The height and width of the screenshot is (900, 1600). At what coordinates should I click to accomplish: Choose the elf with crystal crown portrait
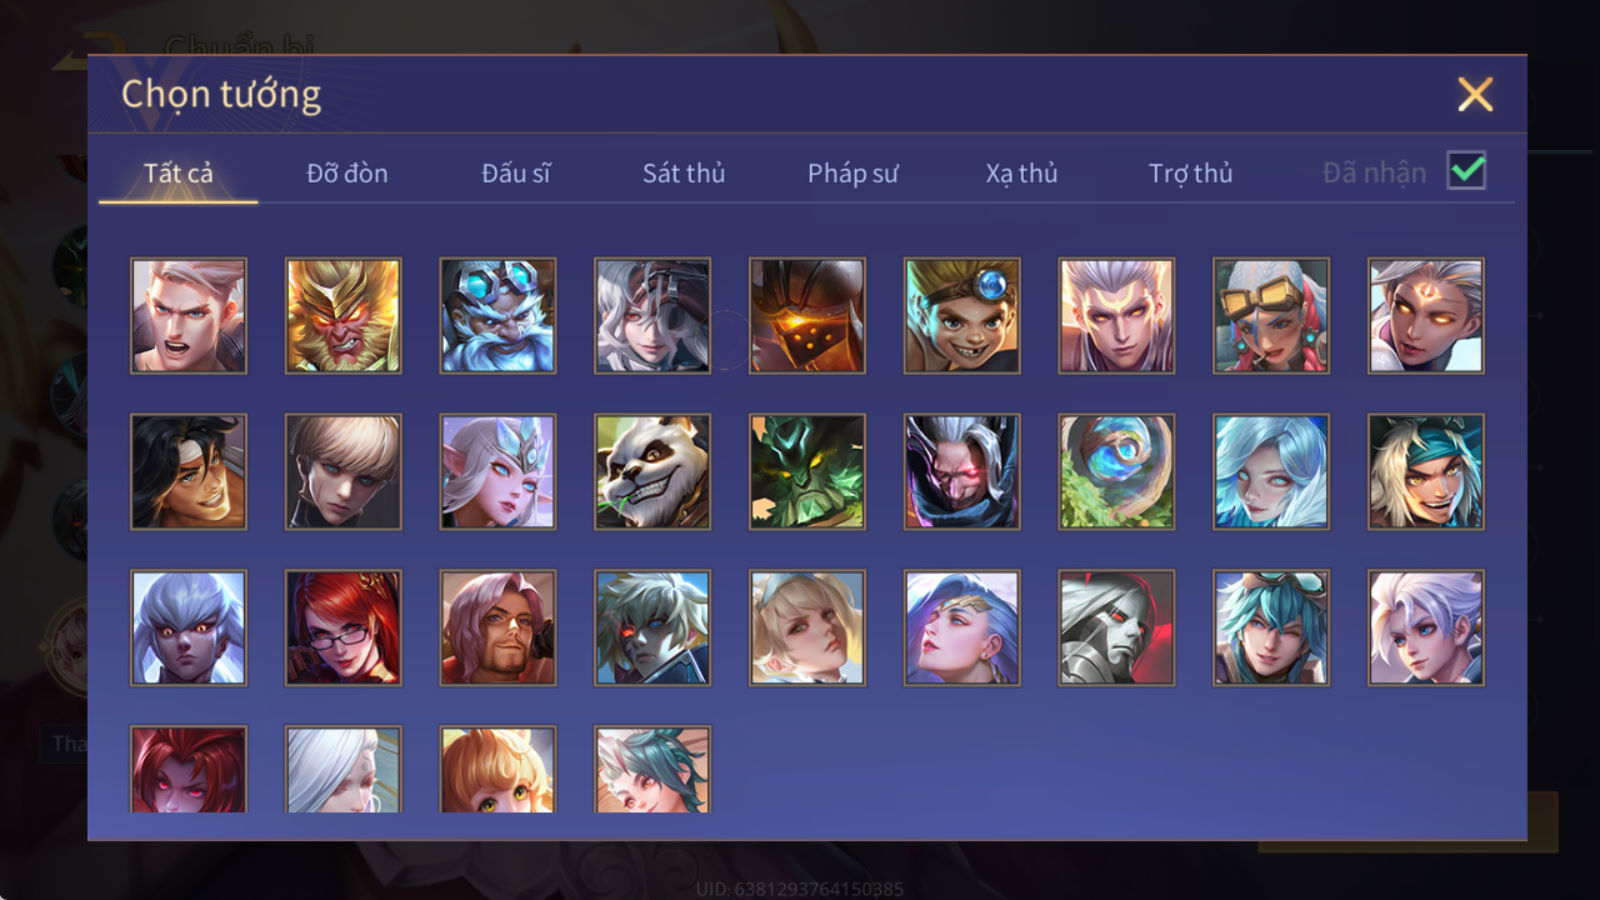point(498,472)
